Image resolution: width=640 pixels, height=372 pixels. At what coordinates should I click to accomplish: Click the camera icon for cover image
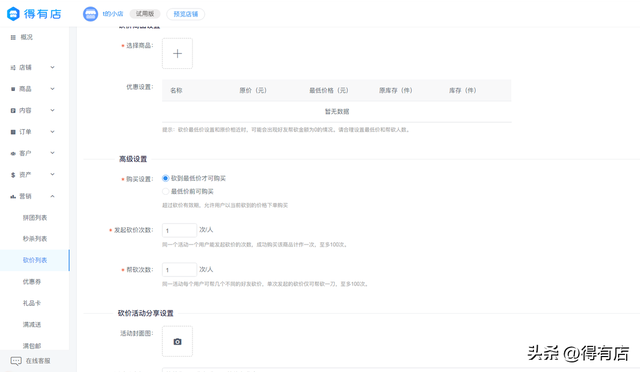coord(177,341)
